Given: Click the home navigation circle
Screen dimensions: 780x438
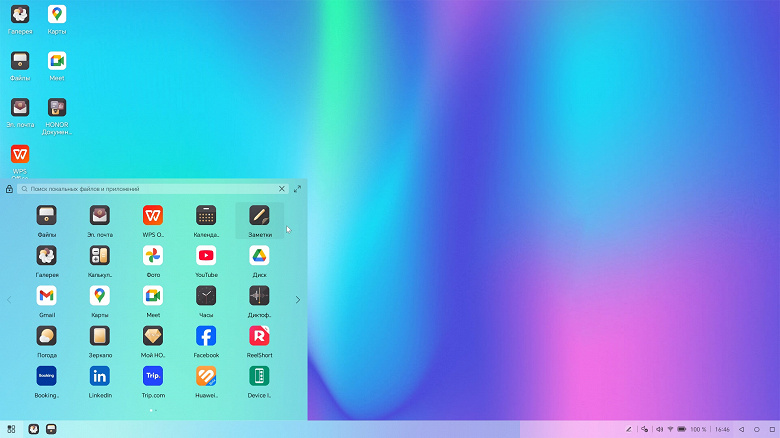Looking at the screenshot, I should (757, 429).
